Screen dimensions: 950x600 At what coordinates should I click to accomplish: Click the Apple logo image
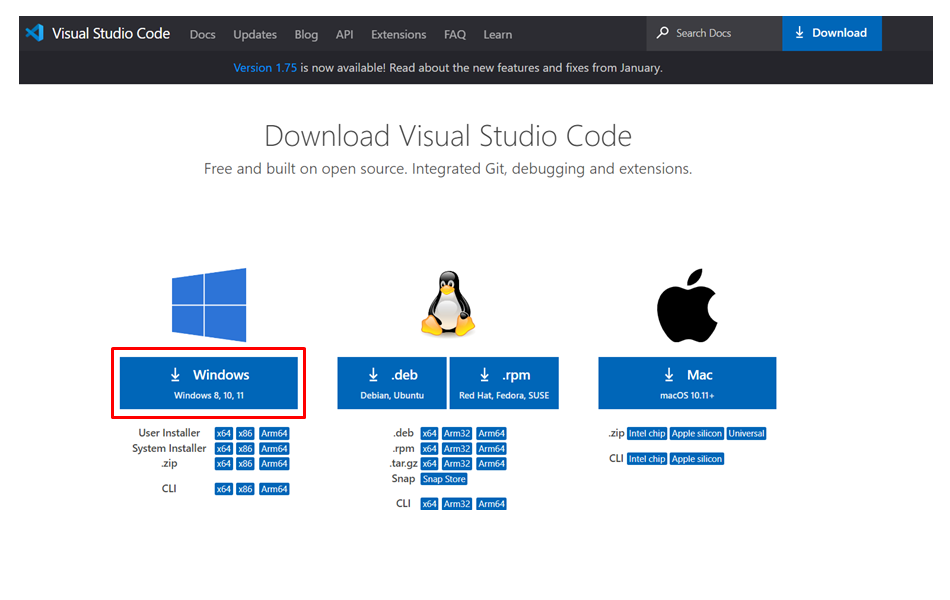687,305
